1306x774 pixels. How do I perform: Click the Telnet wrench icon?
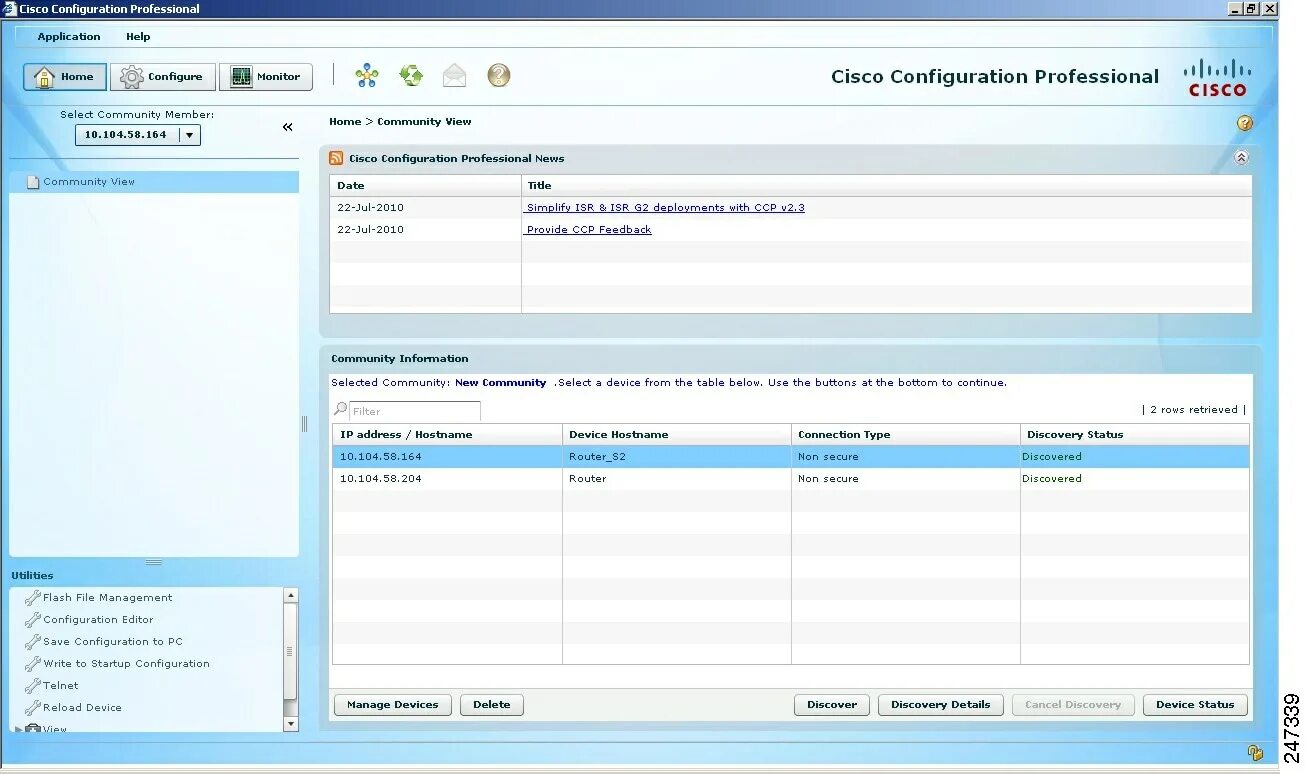pos(33,686)
